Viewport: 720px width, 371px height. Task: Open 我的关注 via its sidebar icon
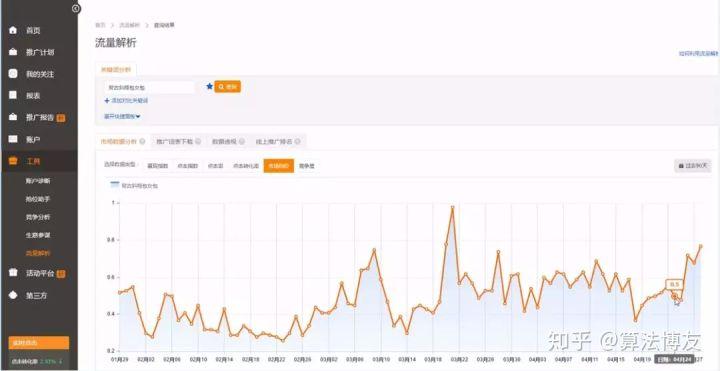(13, 73)
